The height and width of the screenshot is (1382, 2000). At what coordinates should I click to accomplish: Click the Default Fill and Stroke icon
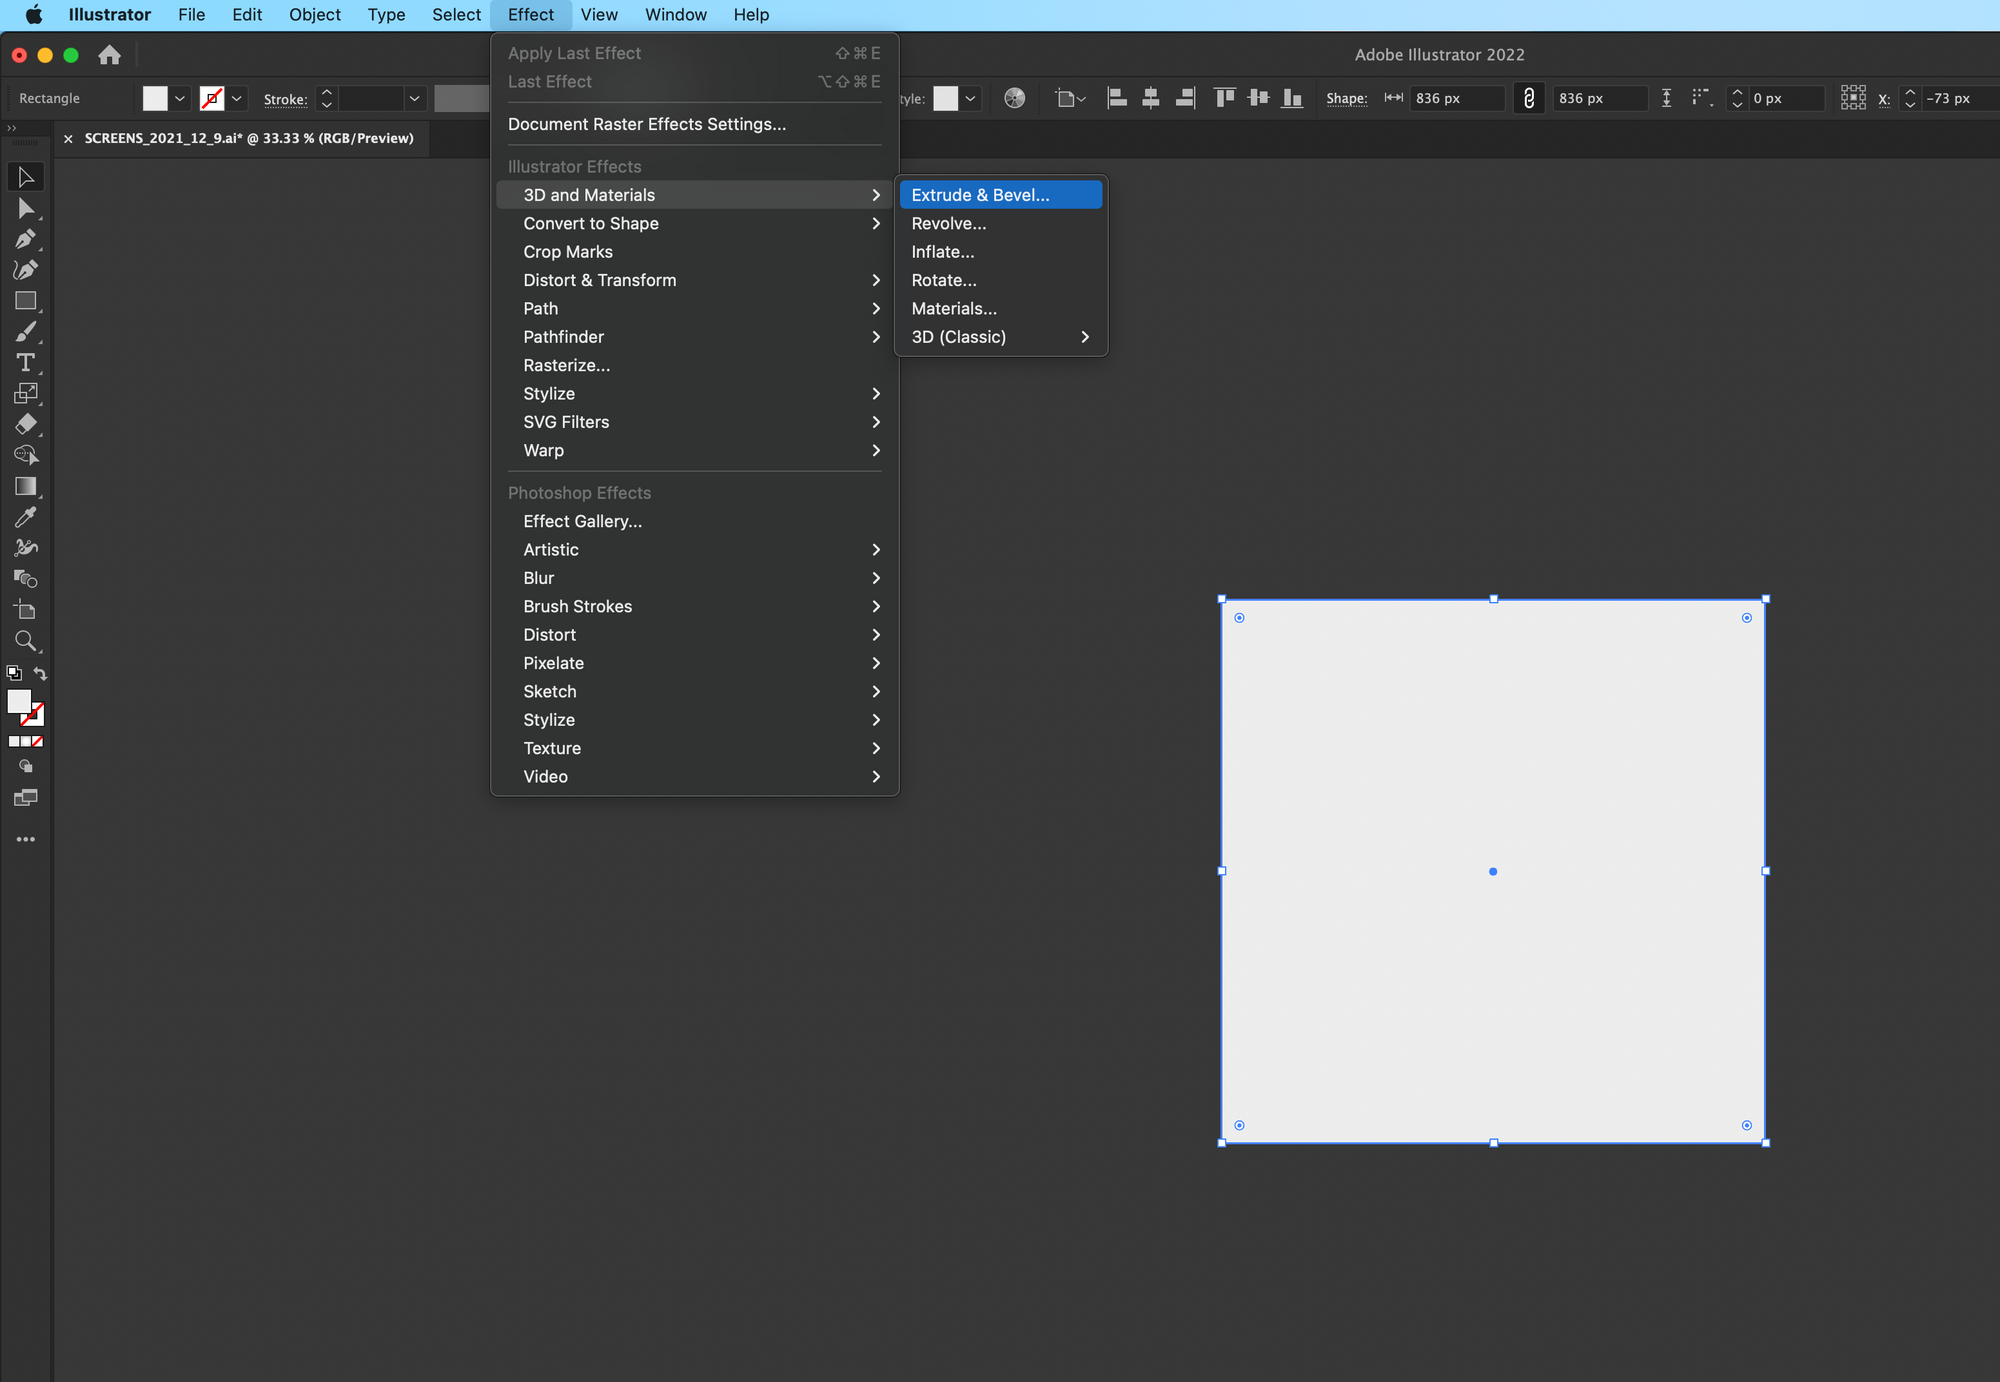(14, 673)
